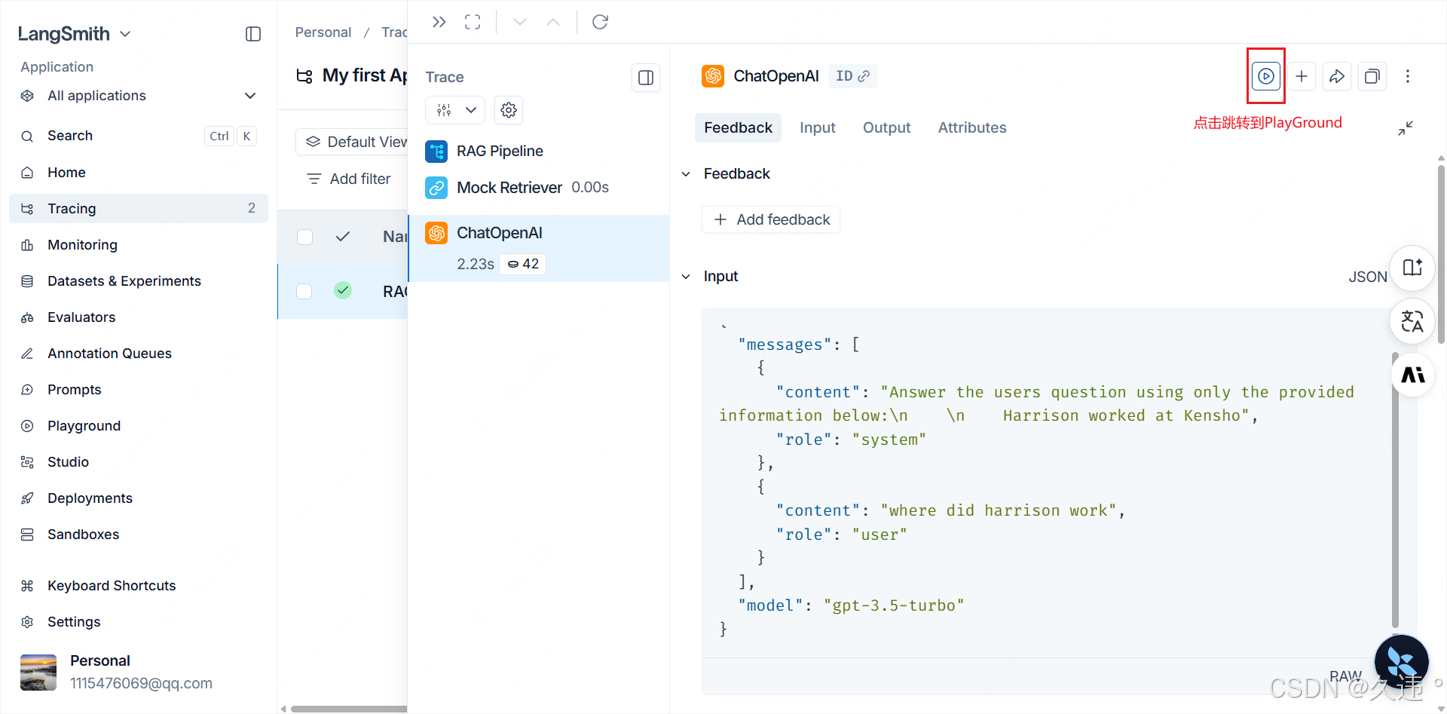The height and width of the screenshot is (714, 1447).
Task: Collapse the Feedback section
Action: pyautogui.click(x=686, y=174)
